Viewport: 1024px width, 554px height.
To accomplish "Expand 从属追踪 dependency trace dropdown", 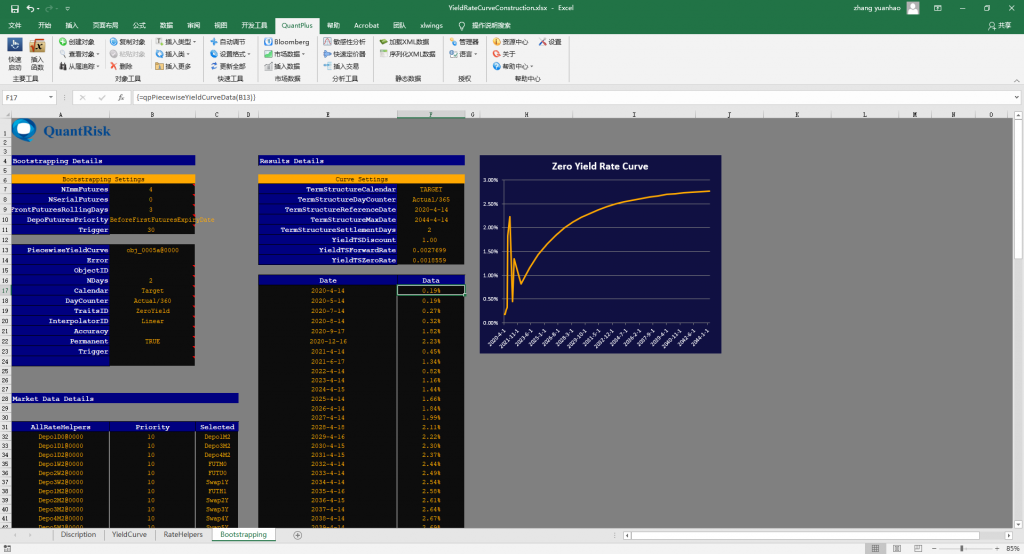I will pos(98,66).
